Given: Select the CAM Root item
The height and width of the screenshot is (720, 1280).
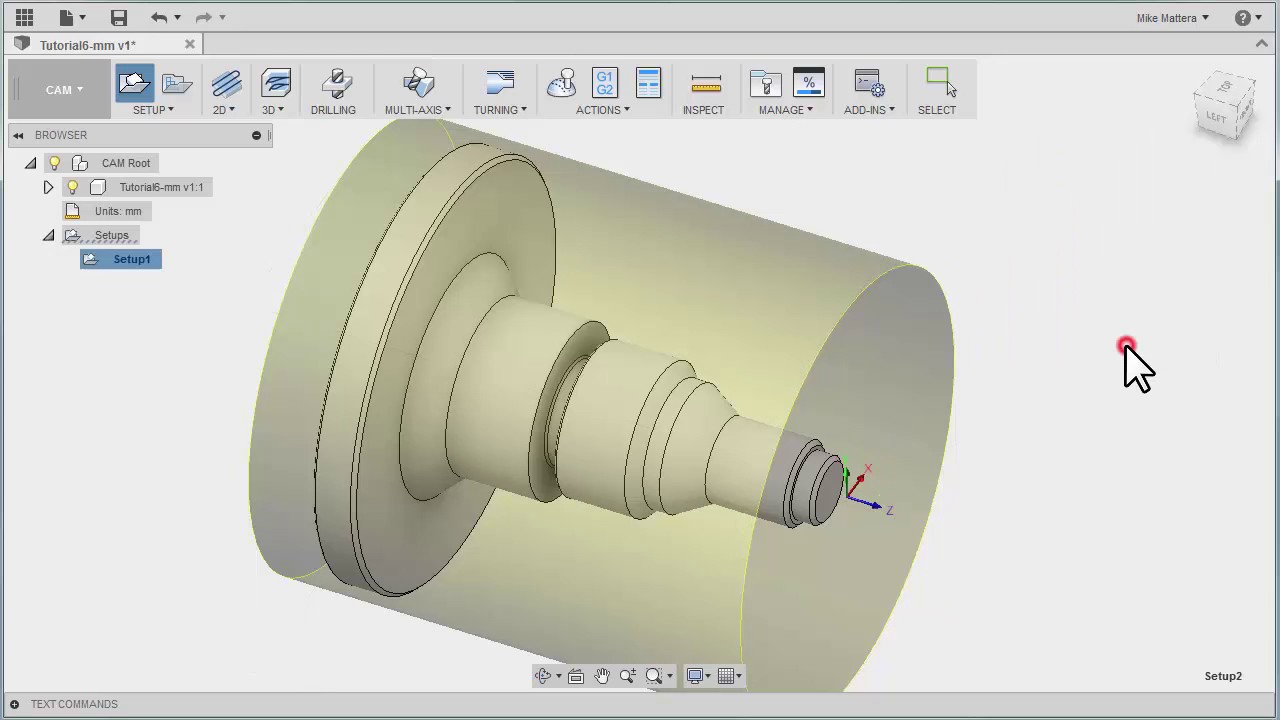Looking at the screenshot, I should (125, 163).
